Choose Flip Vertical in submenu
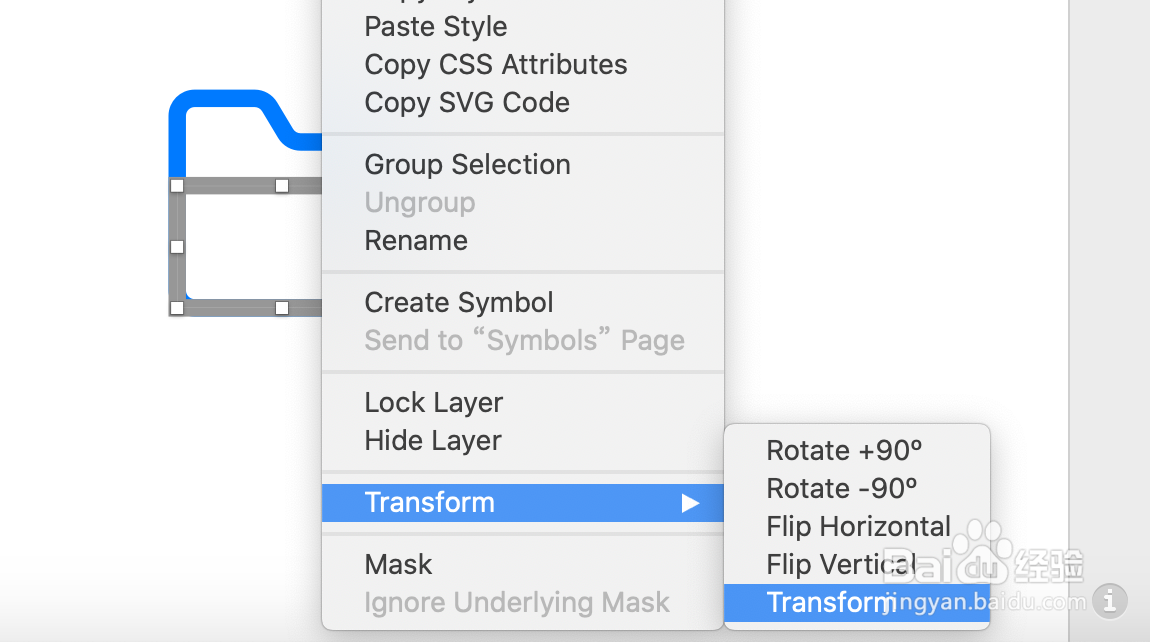This screenshot has width=1150, height=642. pos(840,565)
